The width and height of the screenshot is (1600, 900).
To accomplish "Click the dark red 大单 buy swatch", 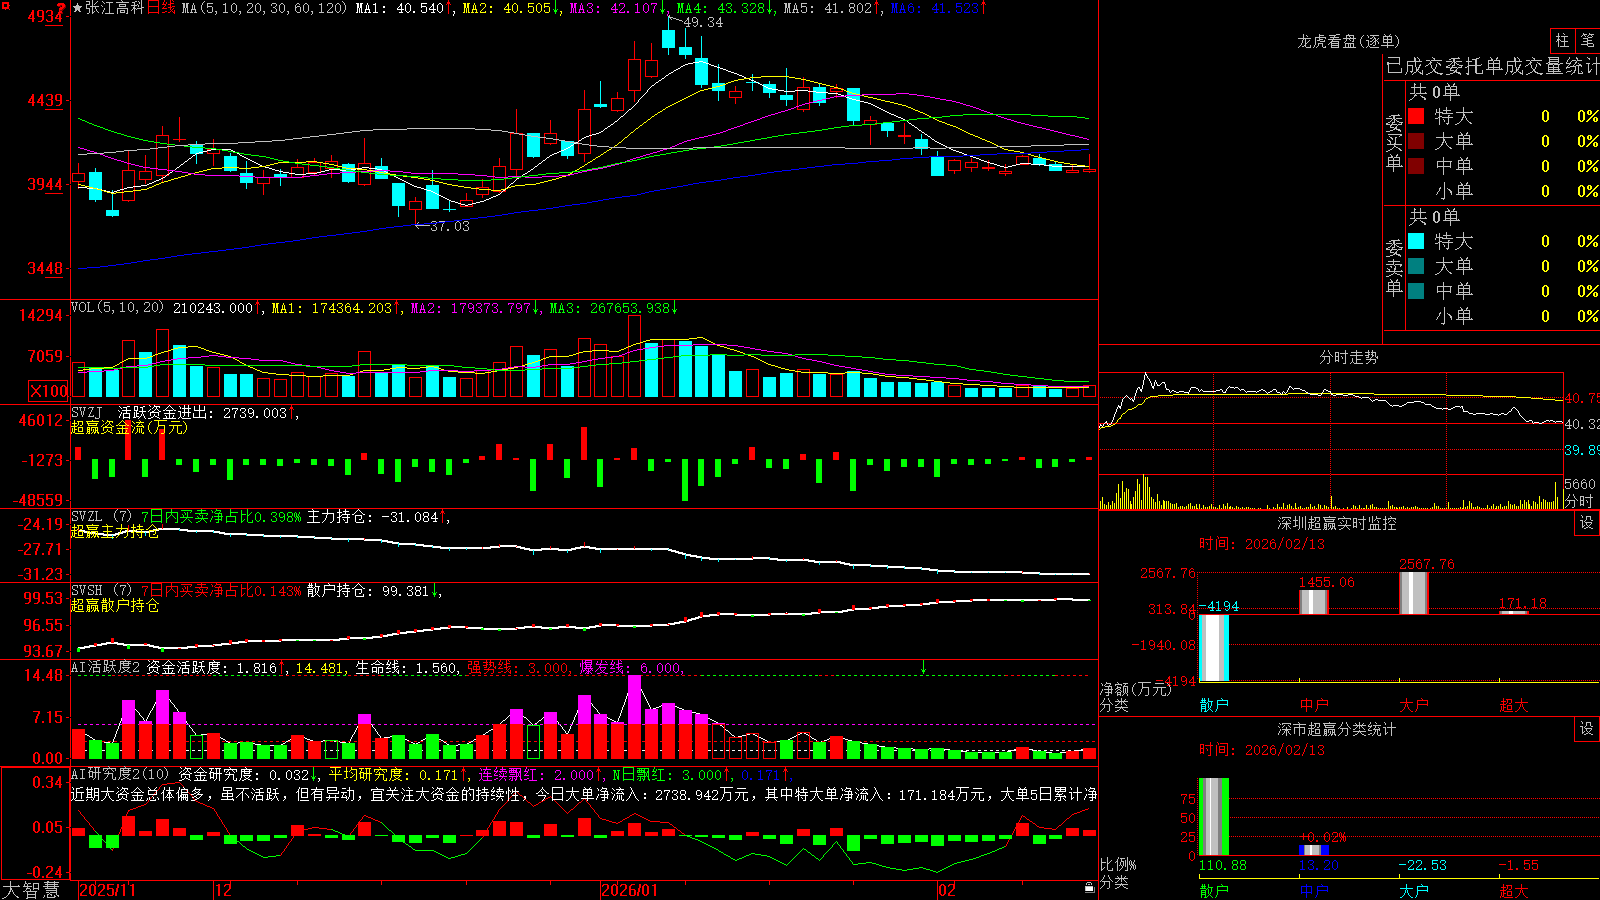I will pyautogui.click(x=1416, y=141).
